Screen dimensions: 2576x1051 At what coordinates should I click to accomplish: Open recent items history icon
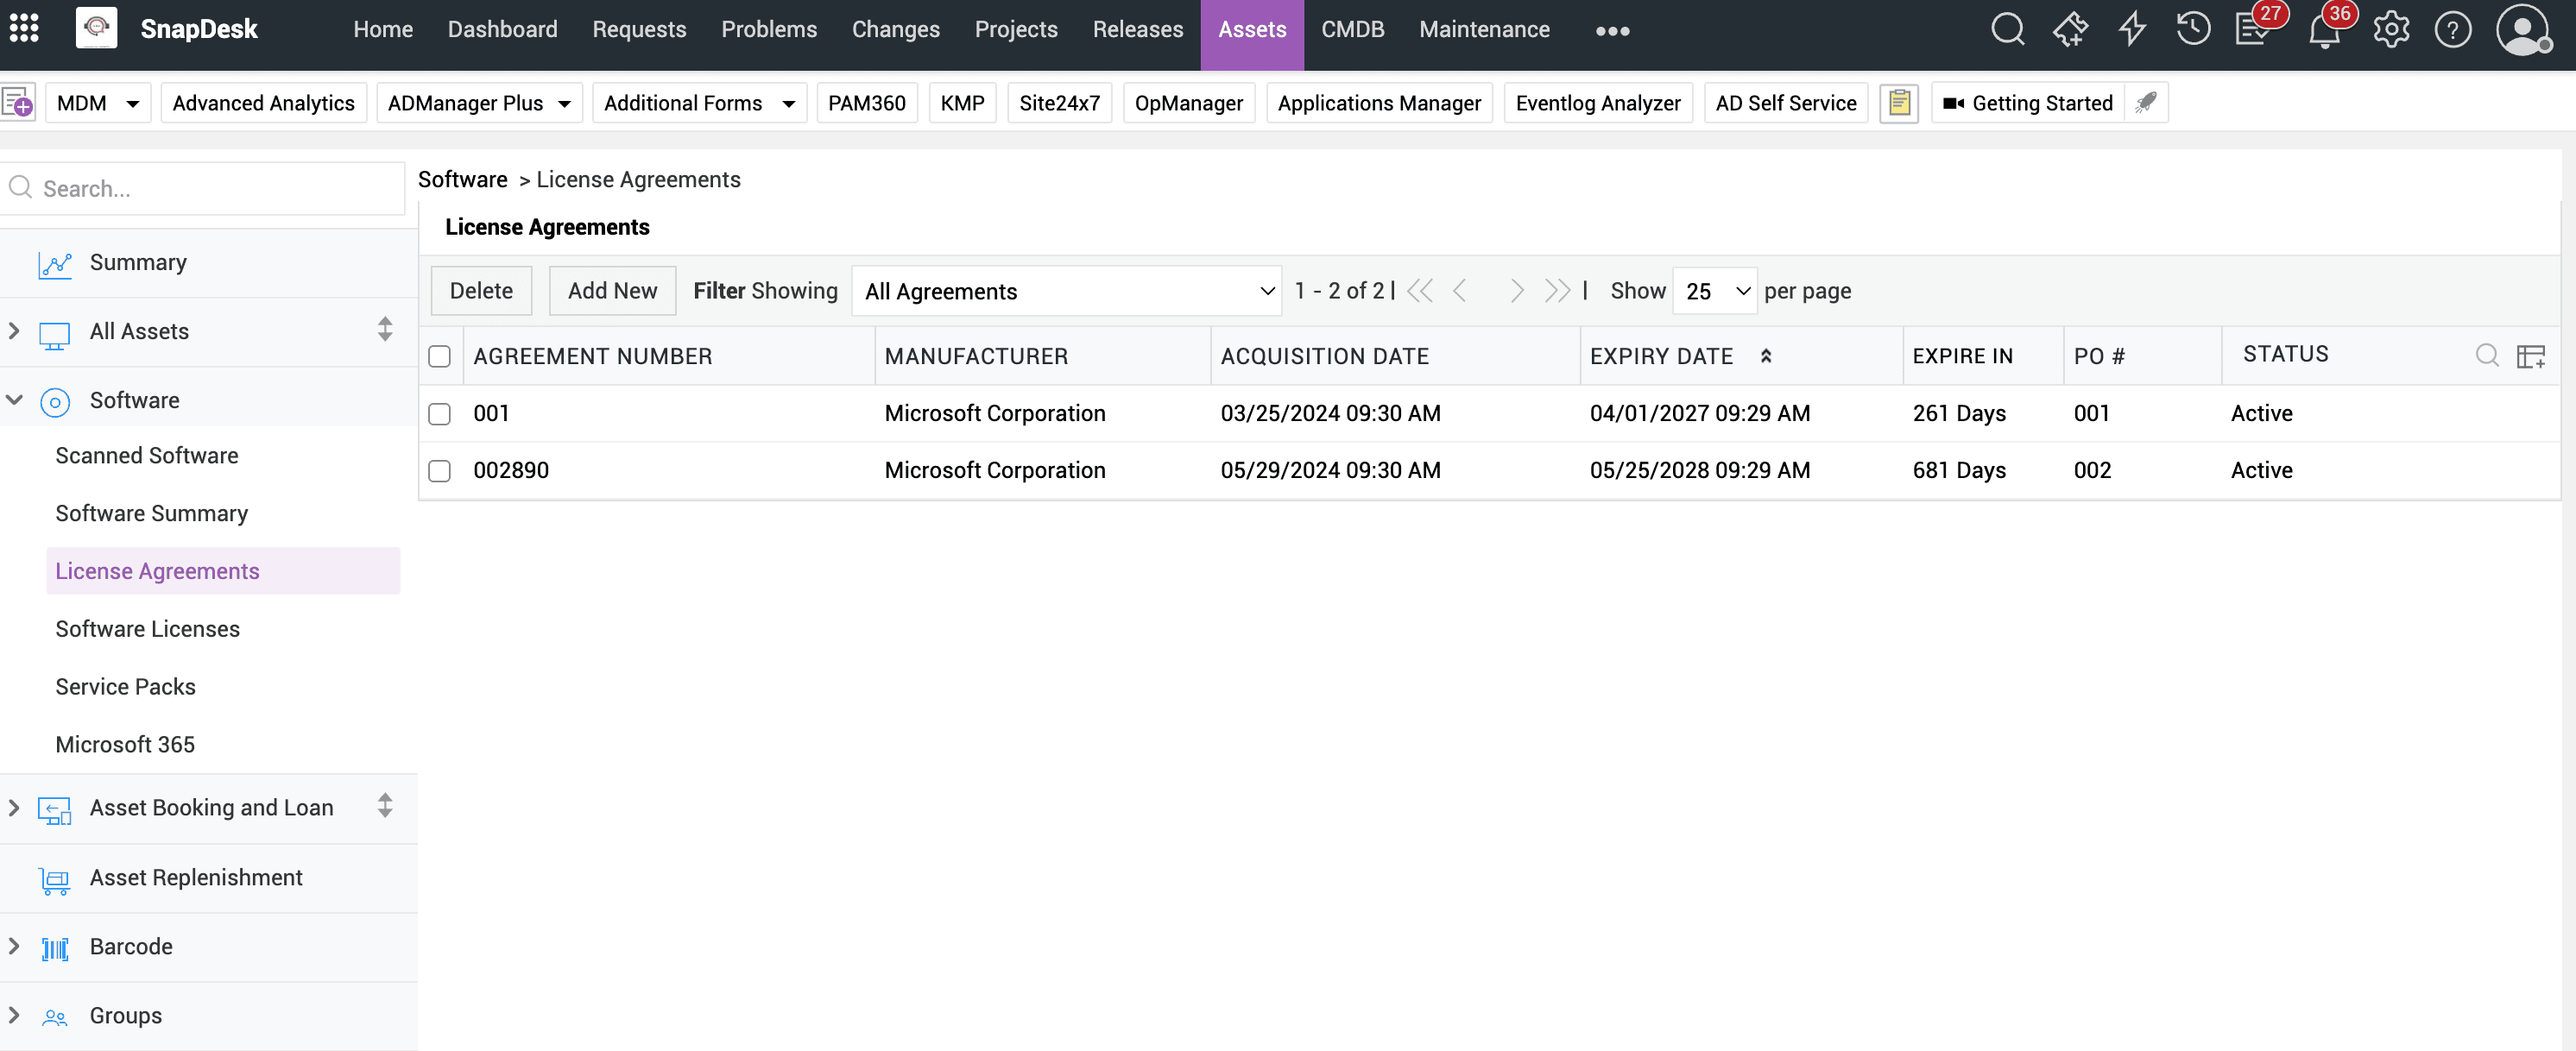(x=2193, y=29)
